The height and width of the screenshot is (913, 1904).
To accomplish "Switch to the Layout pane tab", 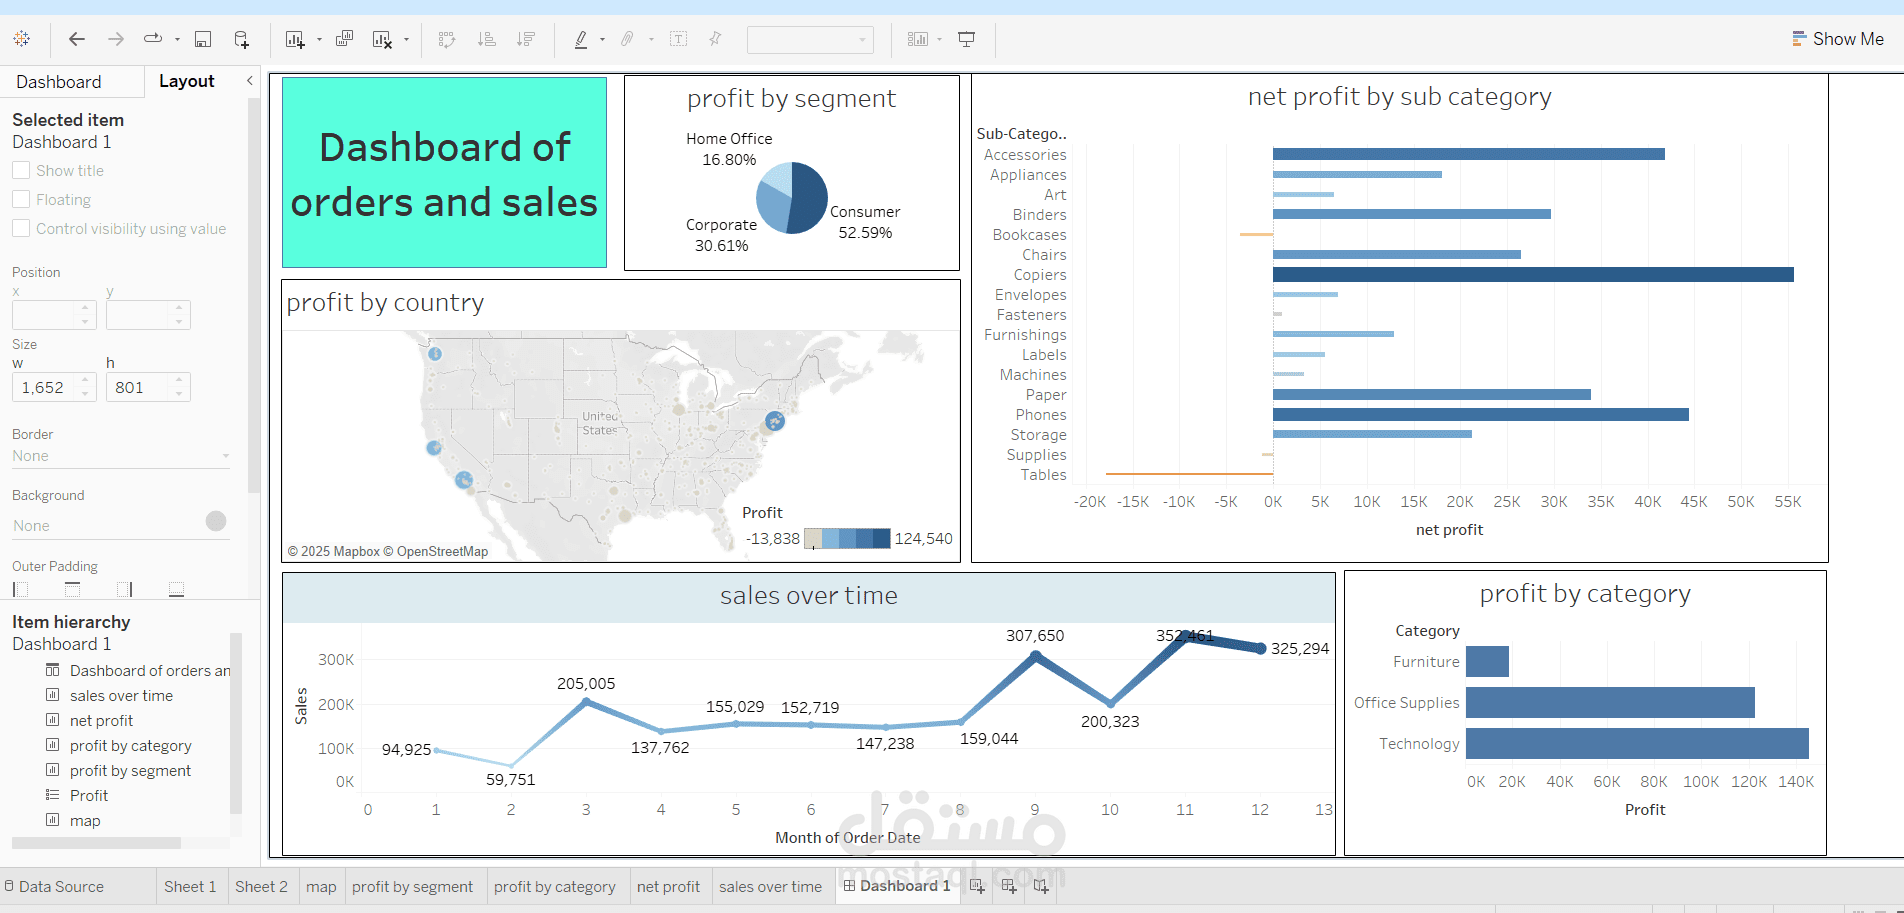I will click(186, 81).
